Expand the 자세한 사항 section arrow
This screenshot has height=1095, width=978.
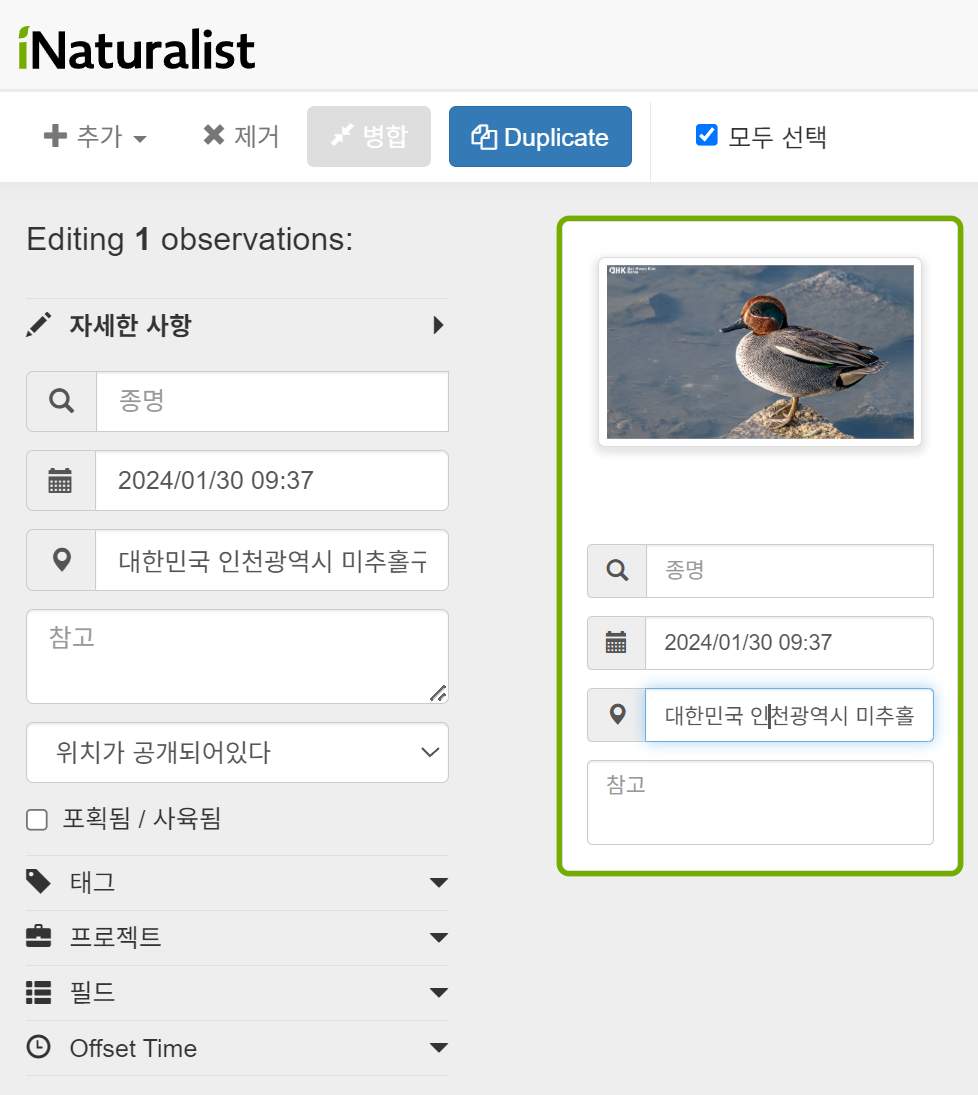coord(438,325)
